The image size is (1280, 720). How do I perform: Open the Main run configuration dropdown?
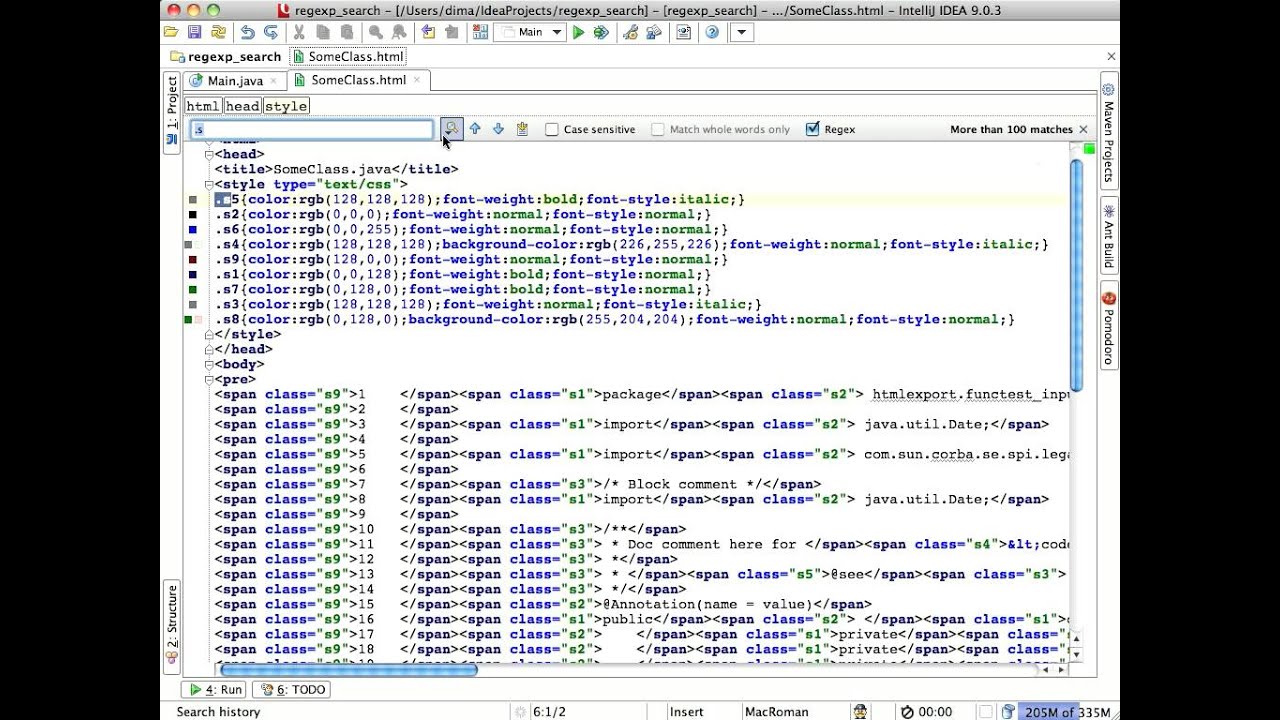[x=531, y=32]
